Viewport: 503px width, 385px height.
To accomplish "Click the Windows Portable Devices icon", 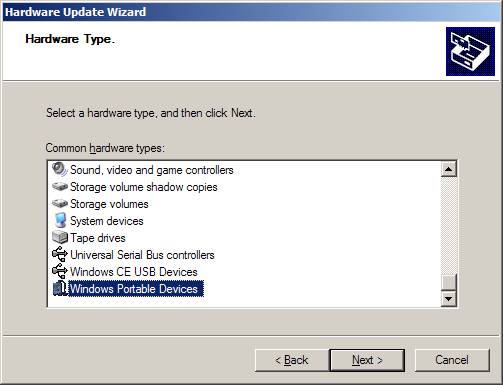I will tap(60, 288).
